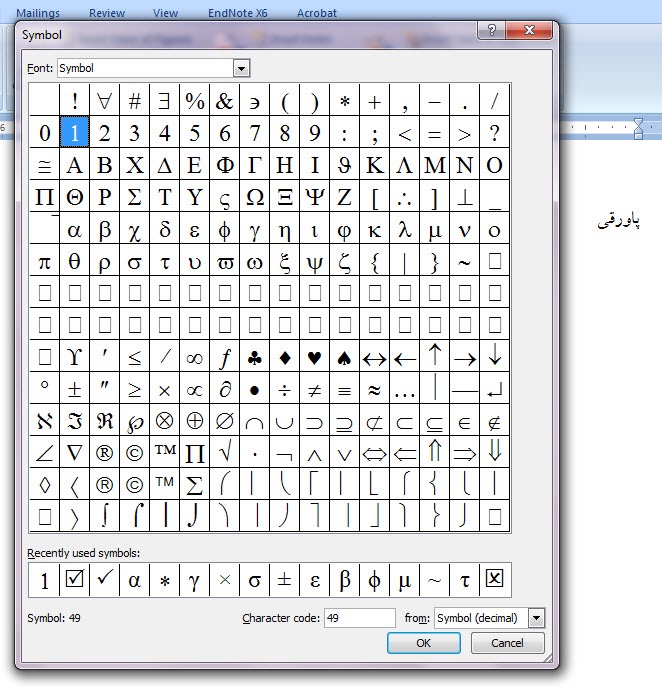Screen dimensions: 662x692
Task: Click the Cancel button
Action: pos(507,643)
